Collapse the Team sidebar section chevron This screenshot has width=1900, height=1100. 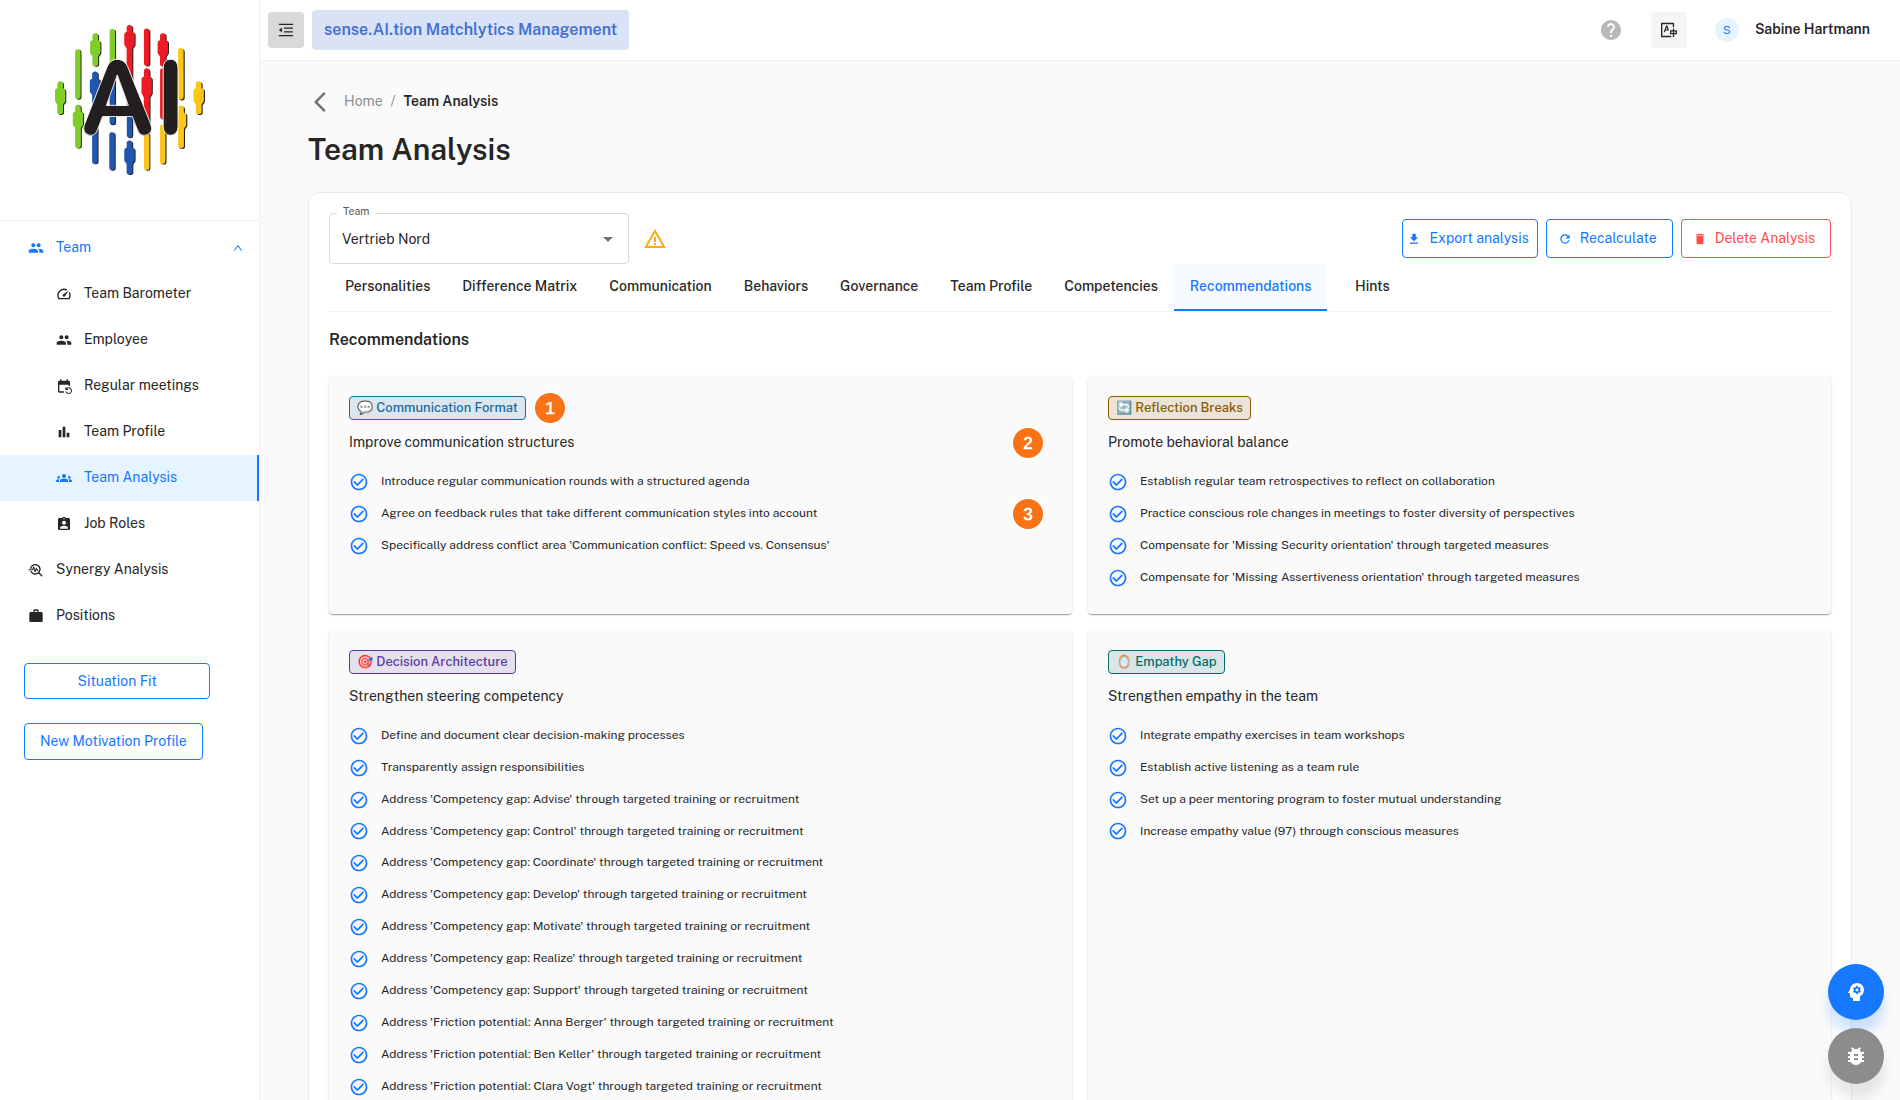pos(238,248)
